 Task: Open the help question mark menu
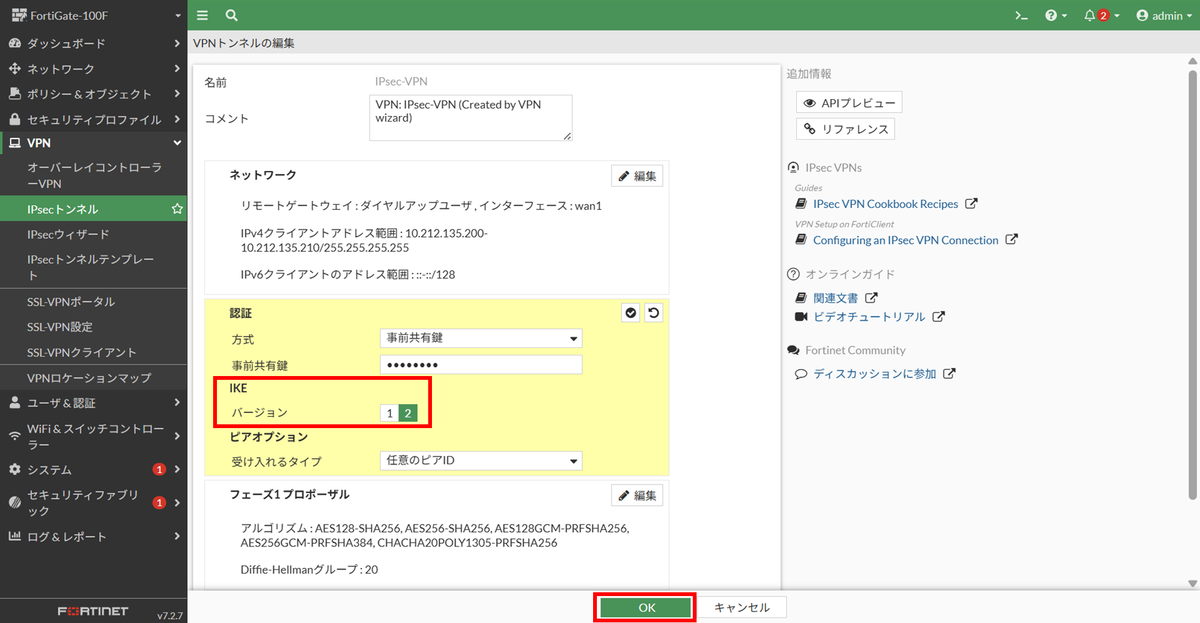1056,15
